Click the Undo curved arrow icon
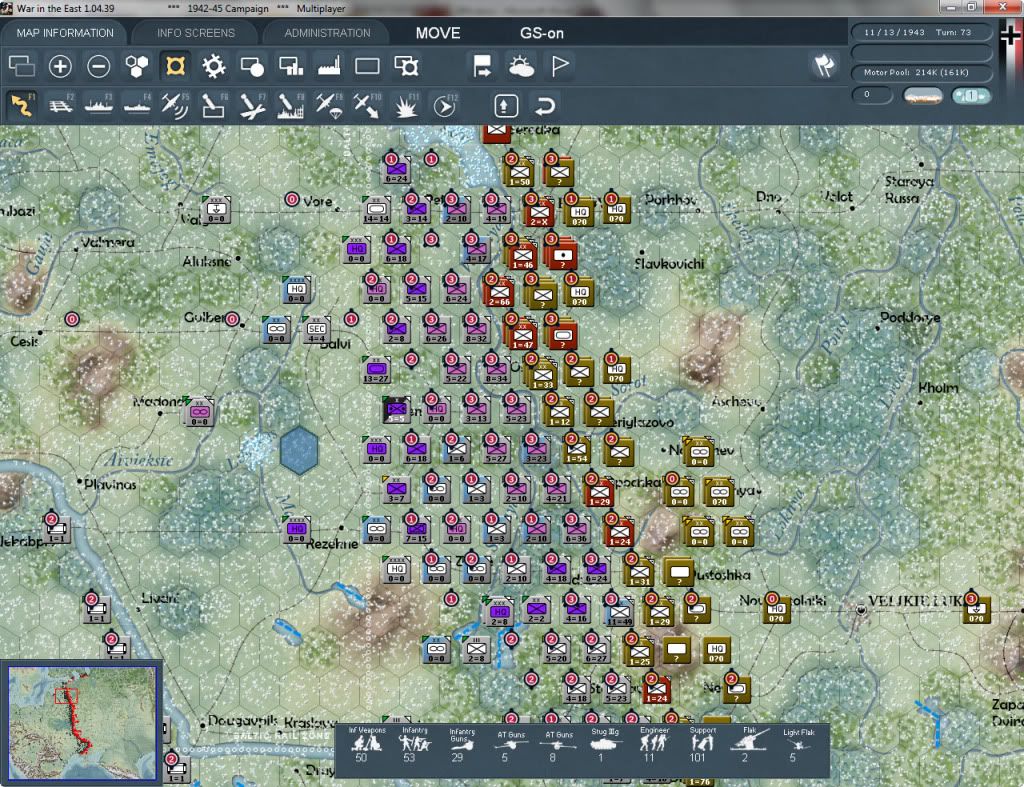Viewport: 1024px width, 787px height. [545, 105]
